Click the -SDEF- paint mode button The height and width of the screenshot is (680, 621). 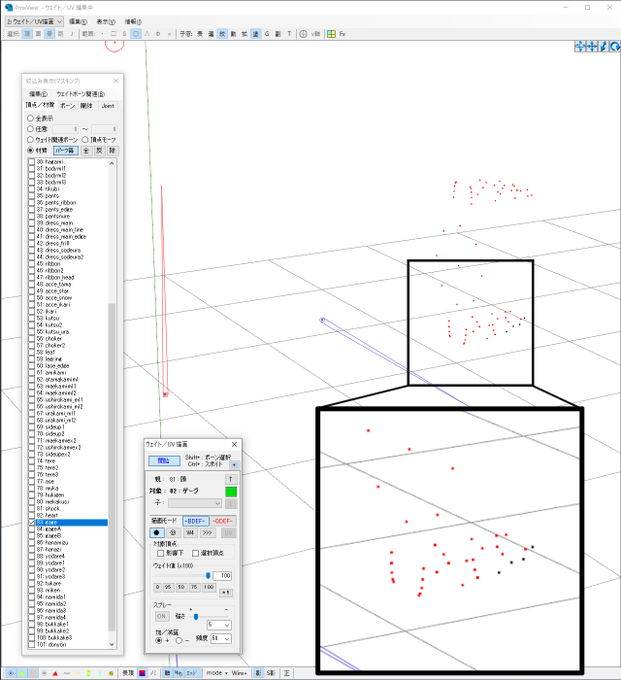pos(223,521)
